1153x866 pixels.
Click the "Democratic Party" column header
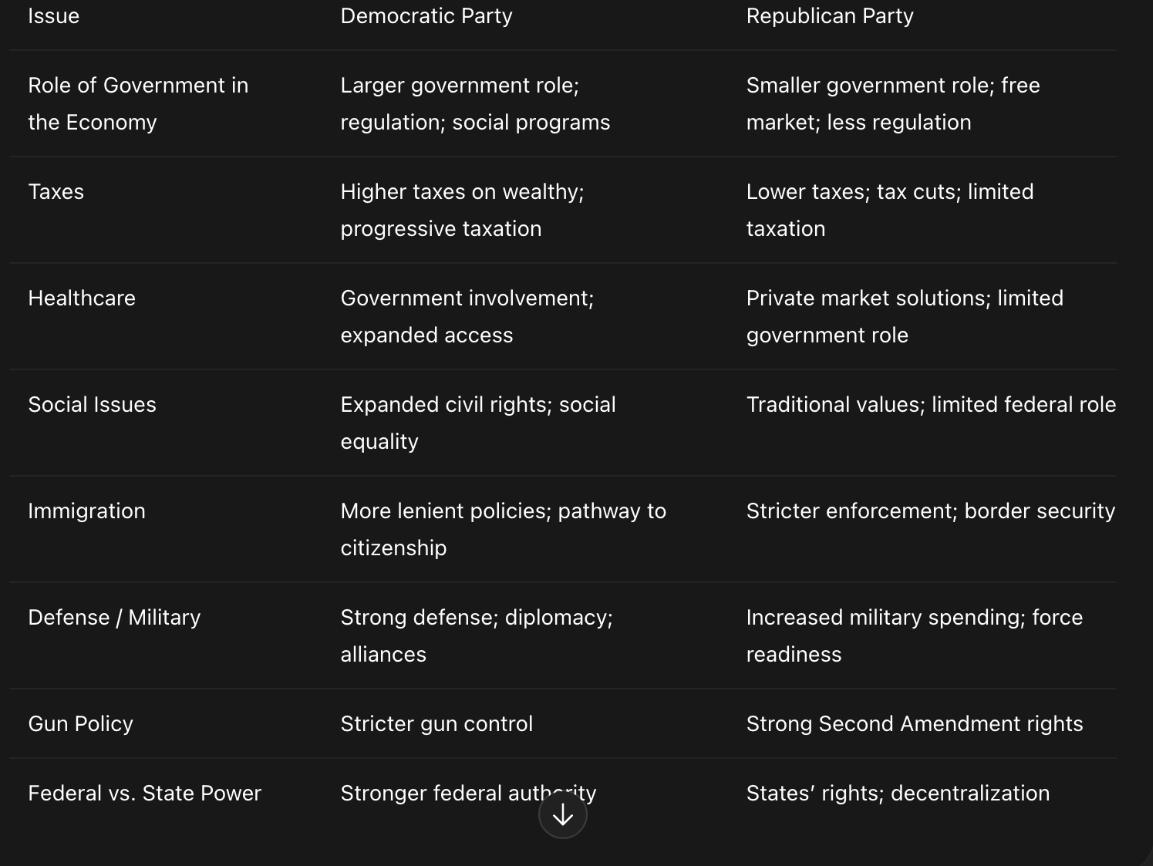[426, 16]
